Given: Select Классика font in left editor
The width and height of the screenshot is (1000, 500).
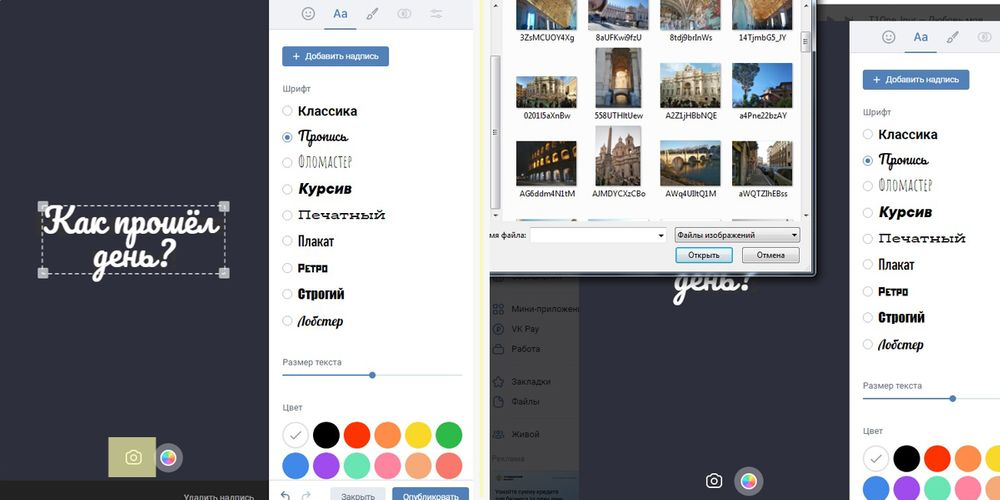Looking at the screenshot, I should [x=320, y=111].
